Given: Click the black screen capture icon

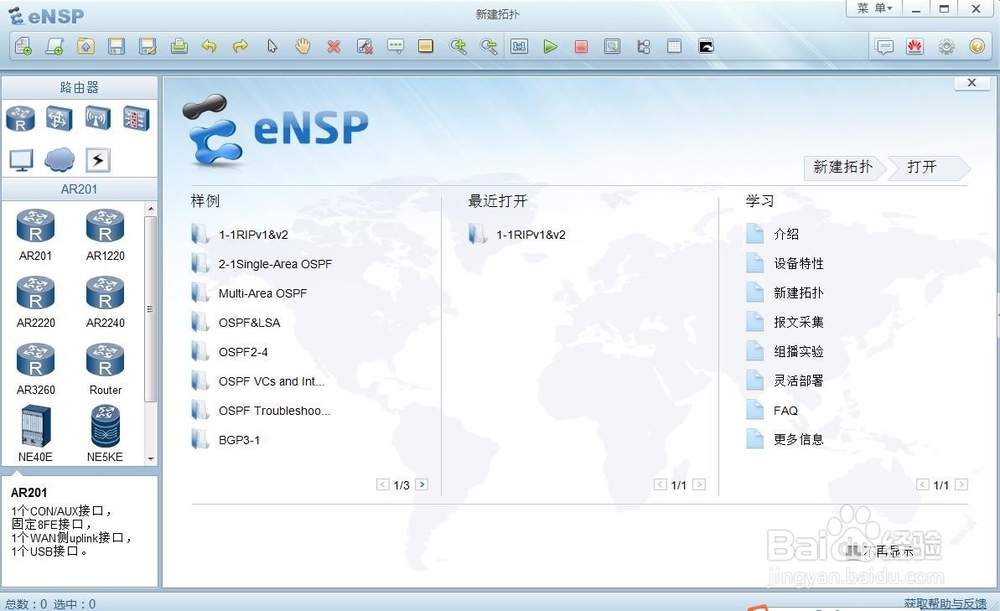Looking at the screenshot, I should 706,47.
